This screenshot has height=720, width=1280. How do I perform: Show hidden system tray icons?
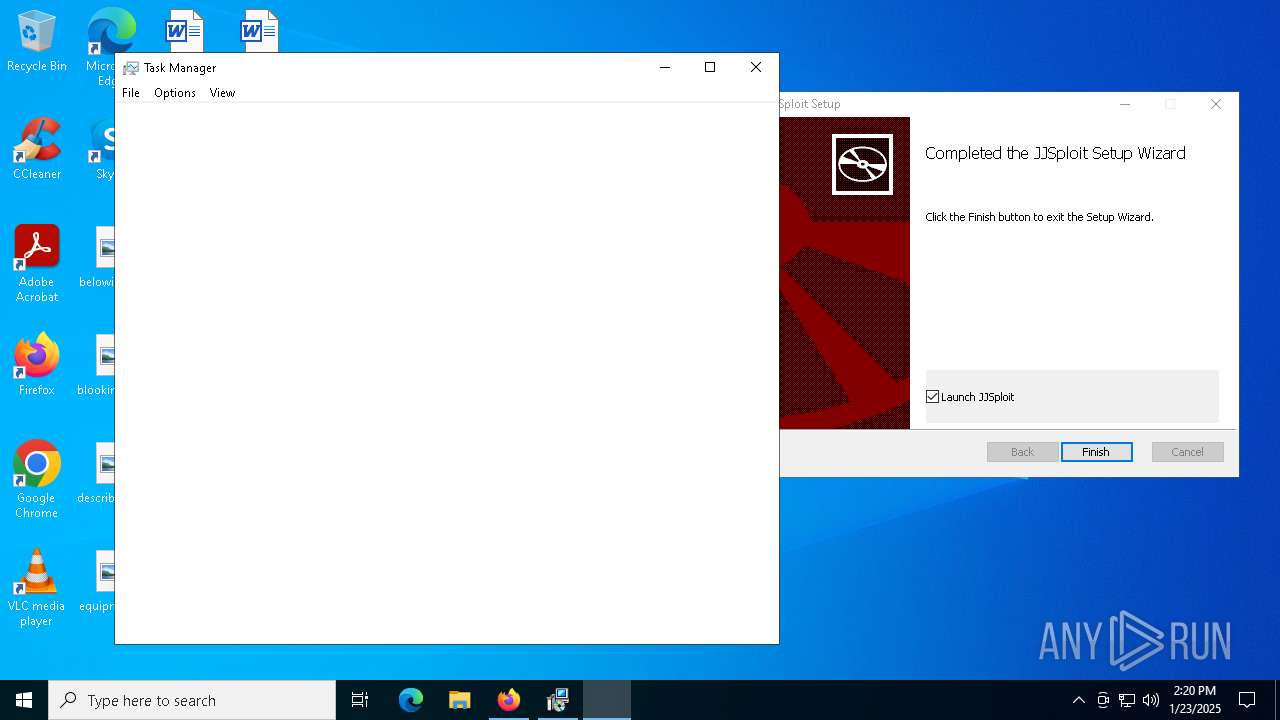[x=1078, y=700]
